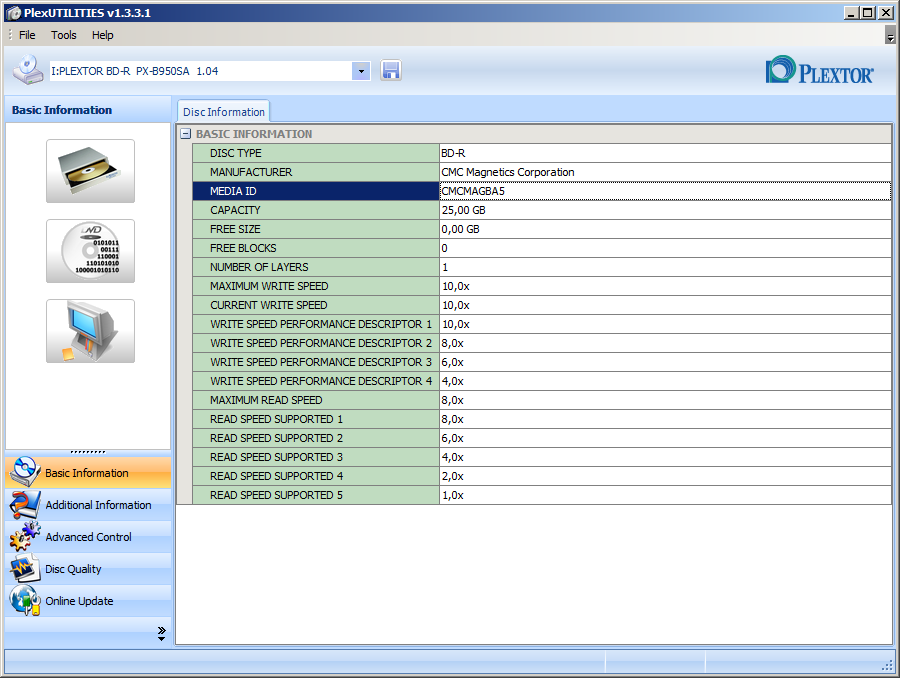Screen dimensions: 900x678
Task: Click the drive icon beside drive selector
Action: [x=28, y=71]
